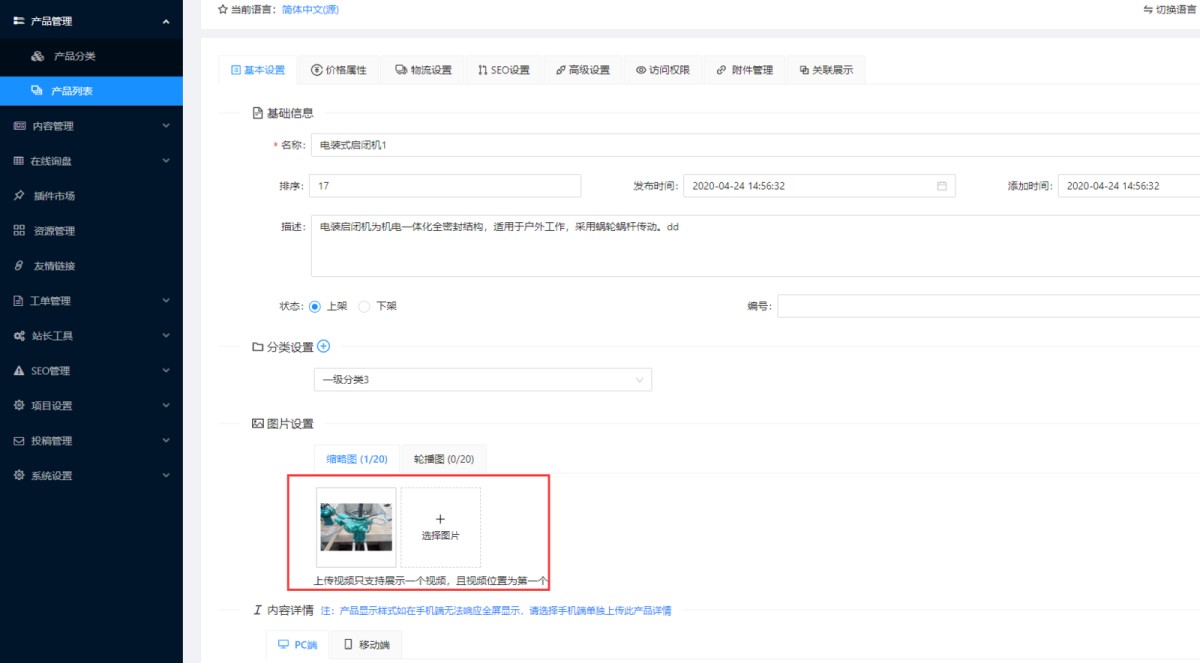Open the 轮播图 (0/20) tab

[443, 459]
